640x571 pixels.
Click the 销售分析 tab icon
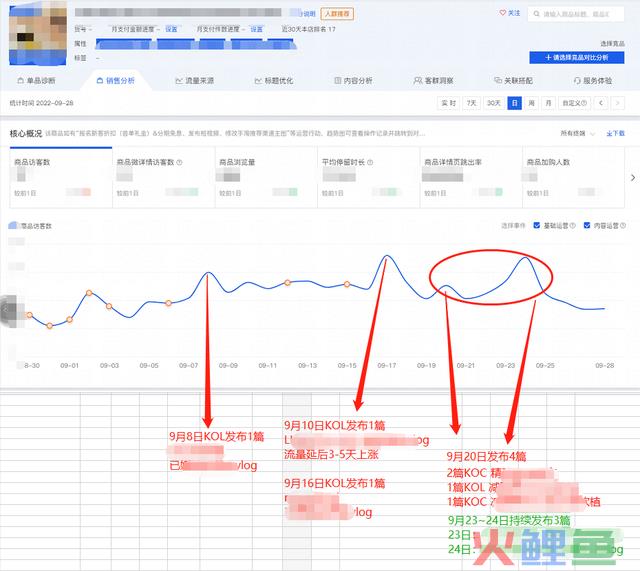click(100, 81)
